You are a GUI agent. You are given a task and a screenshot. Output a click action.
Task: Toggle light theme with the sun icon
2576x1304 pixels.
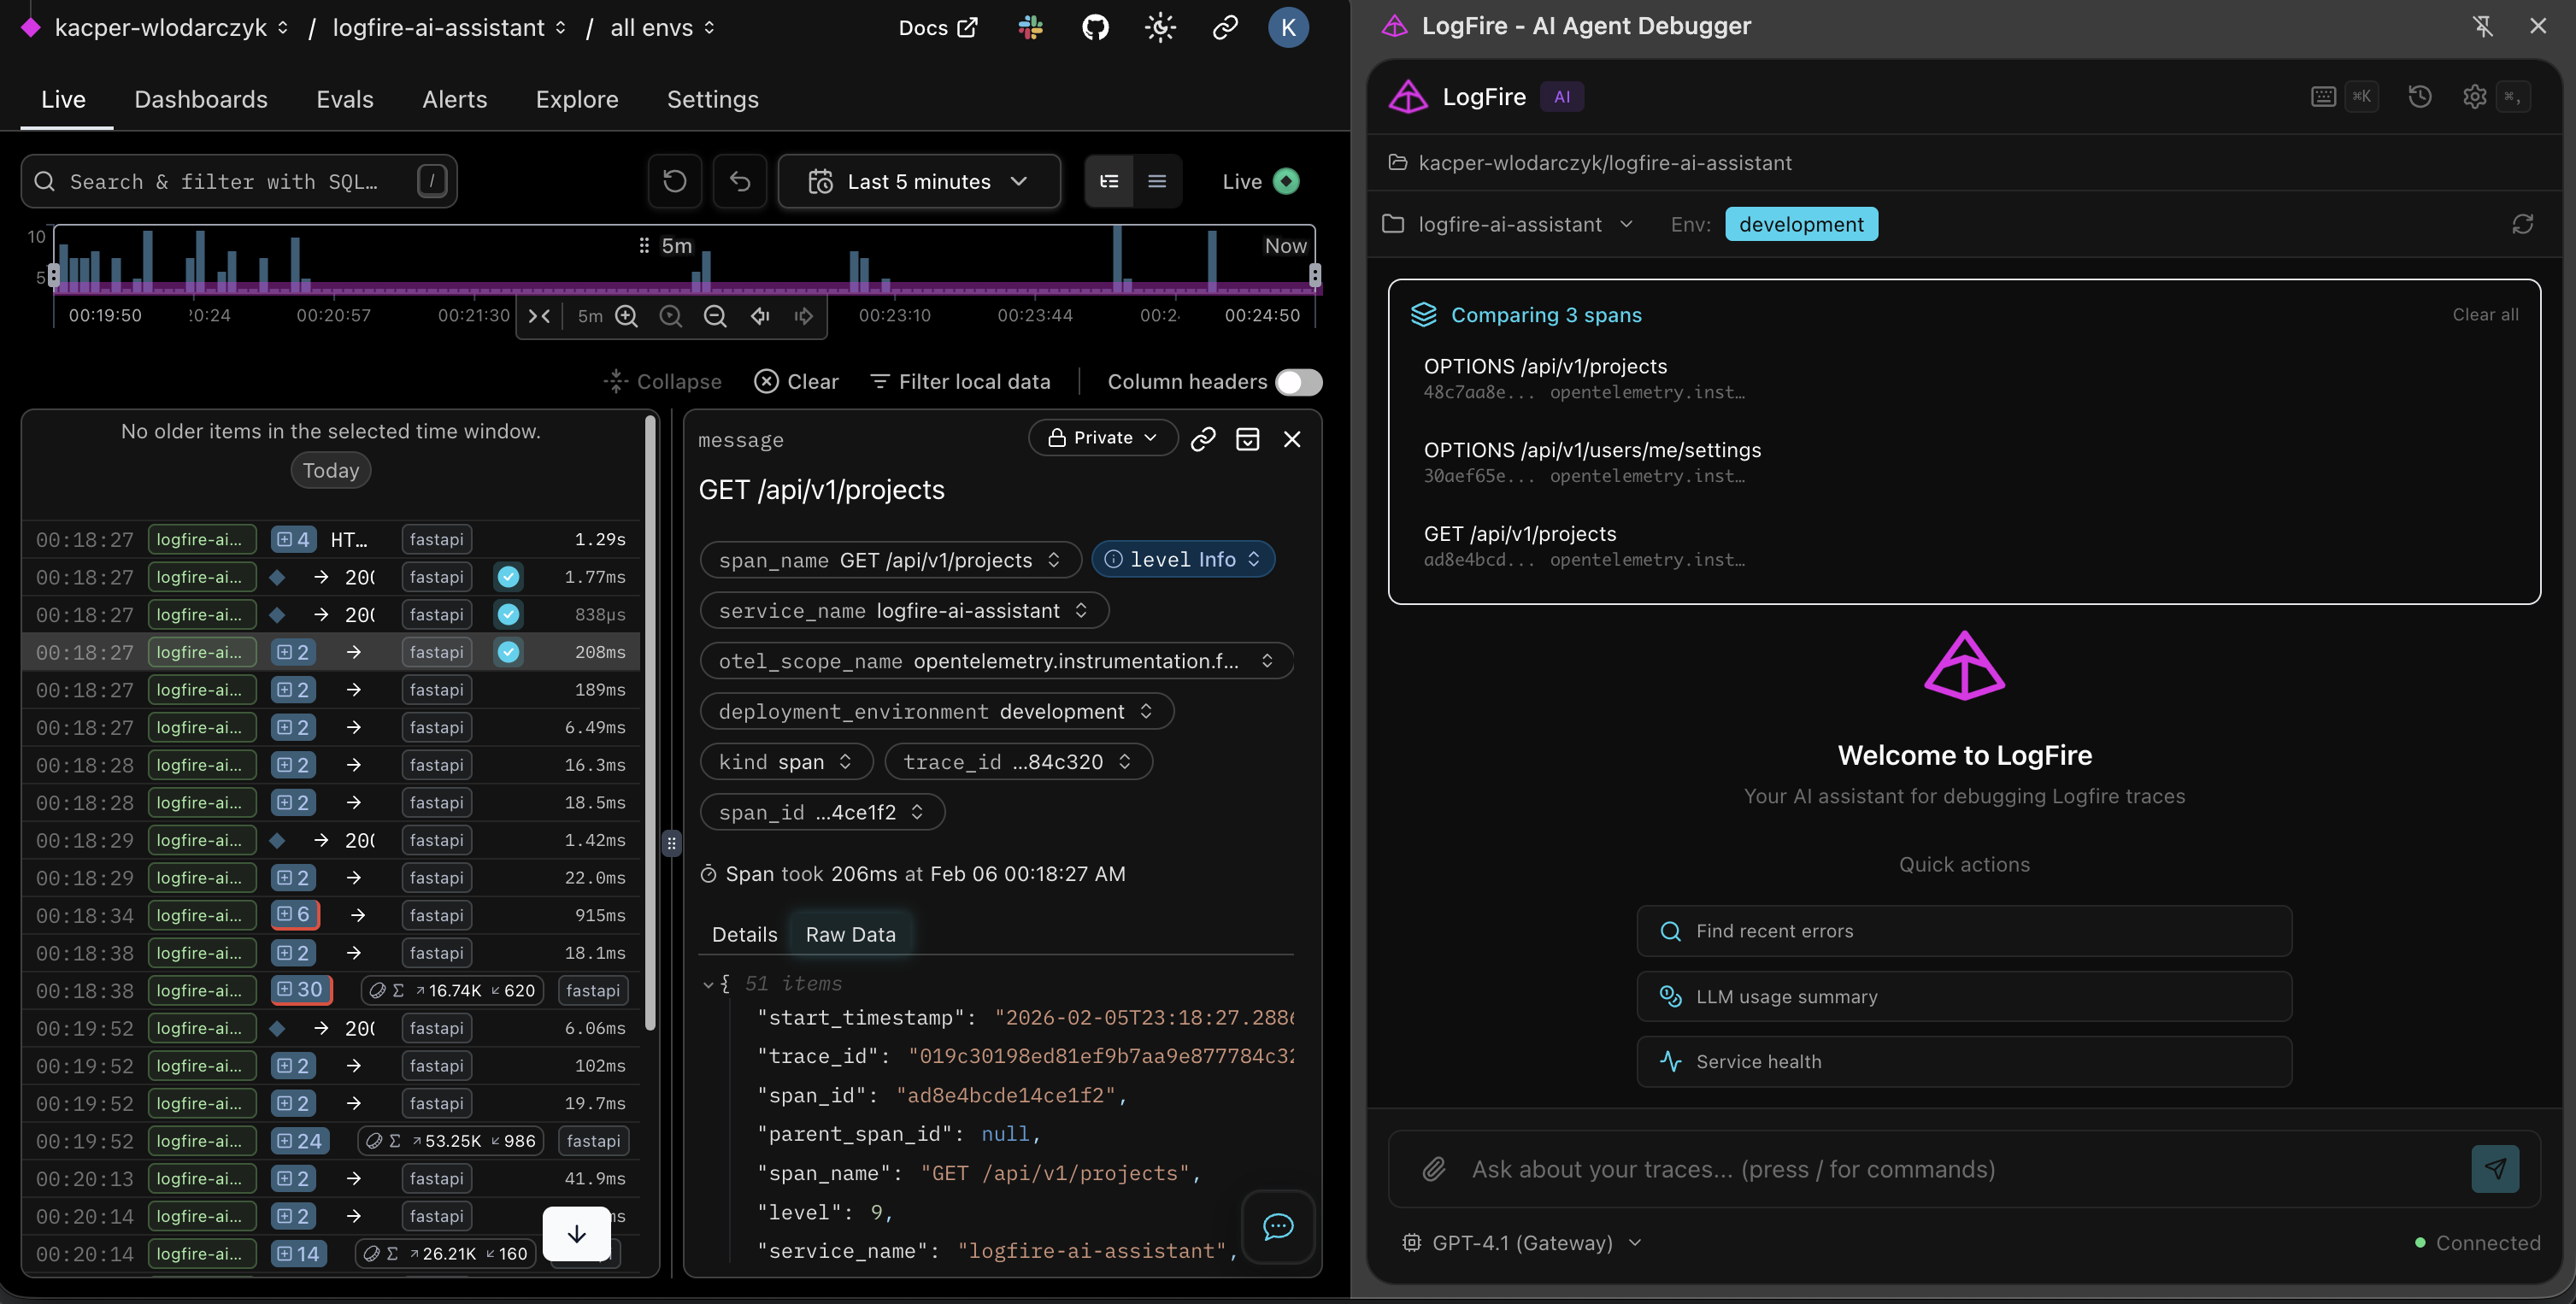point(1160,27)
